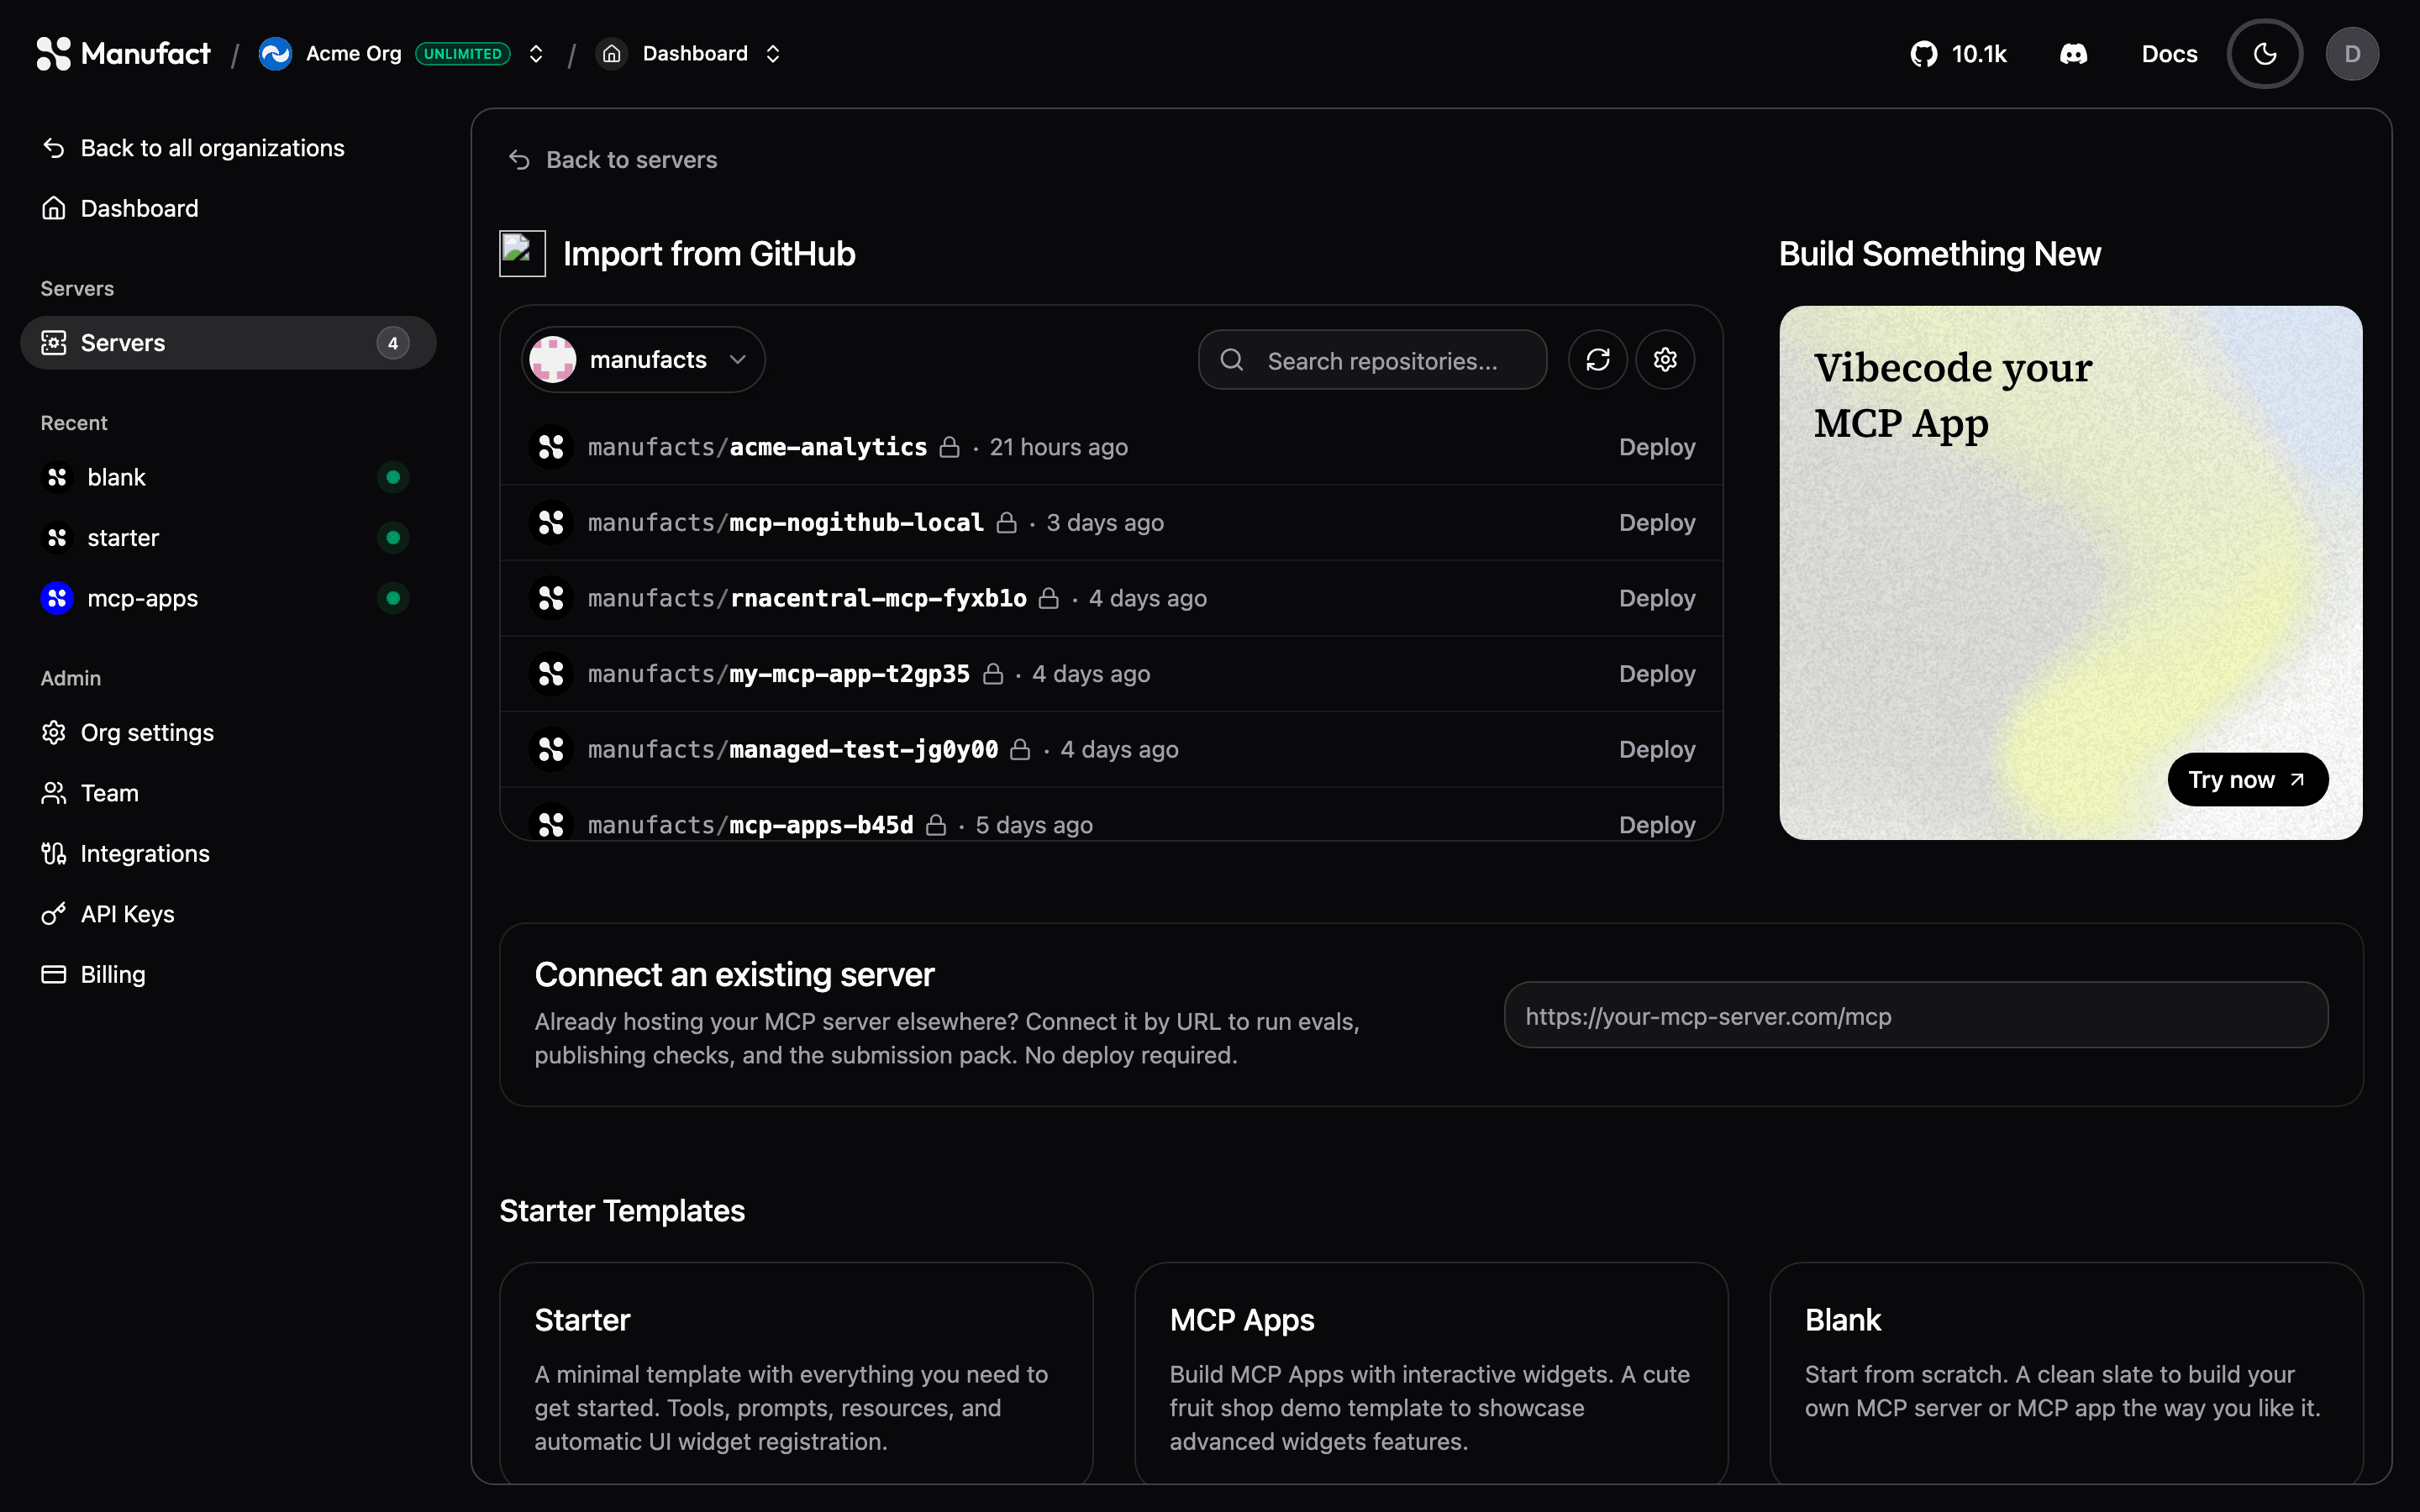Select the Blank template card
2420x1512 pixels.
pos(2066,1373)
